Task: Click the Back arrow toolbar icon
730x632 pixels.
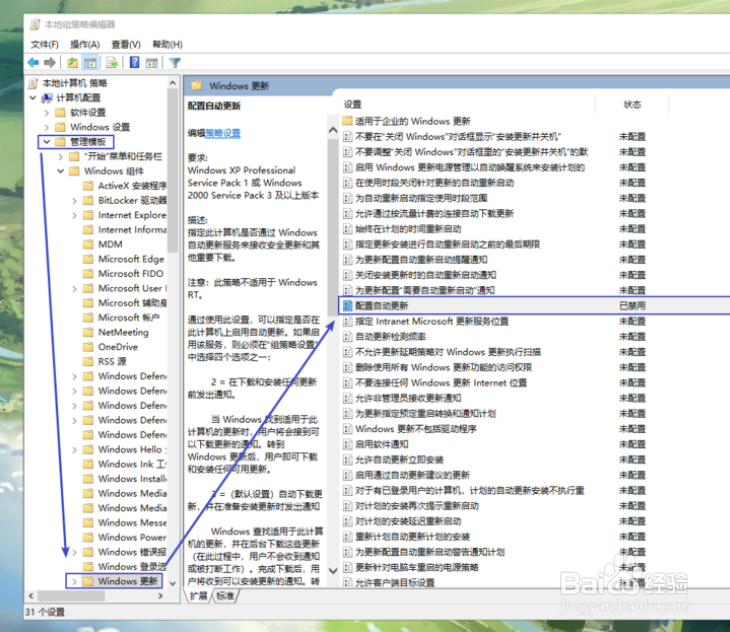Action: (33, 62)
